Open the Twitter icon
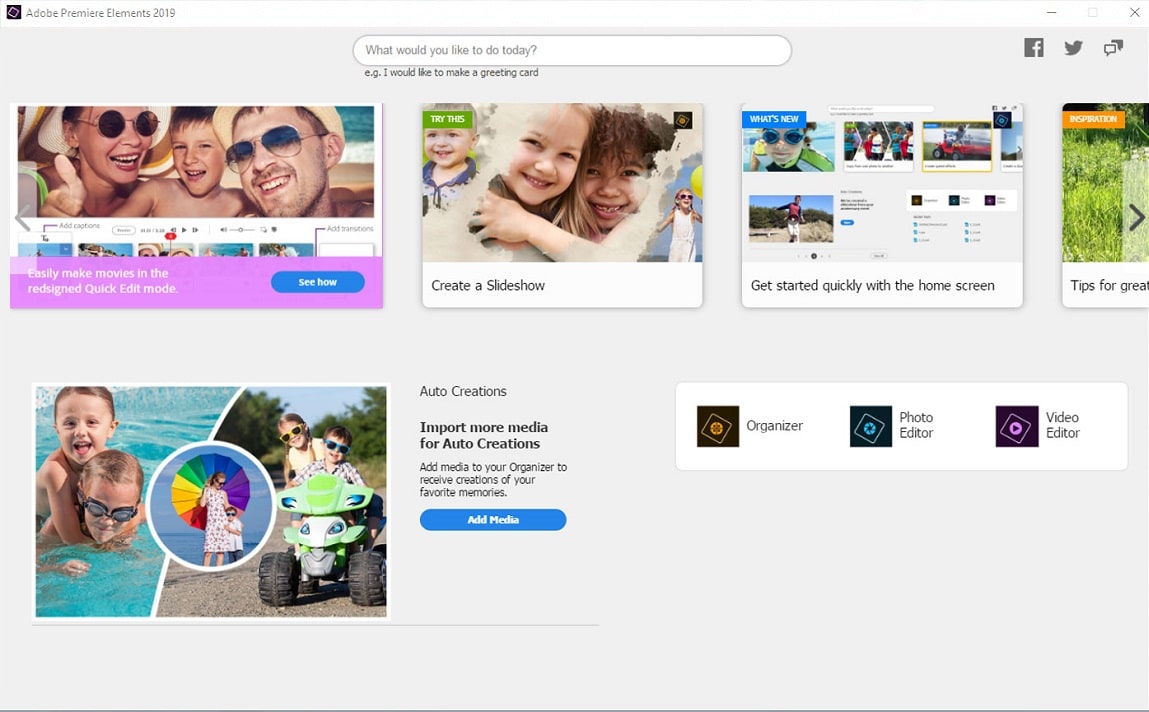1149x712 pixels. 1072,47
